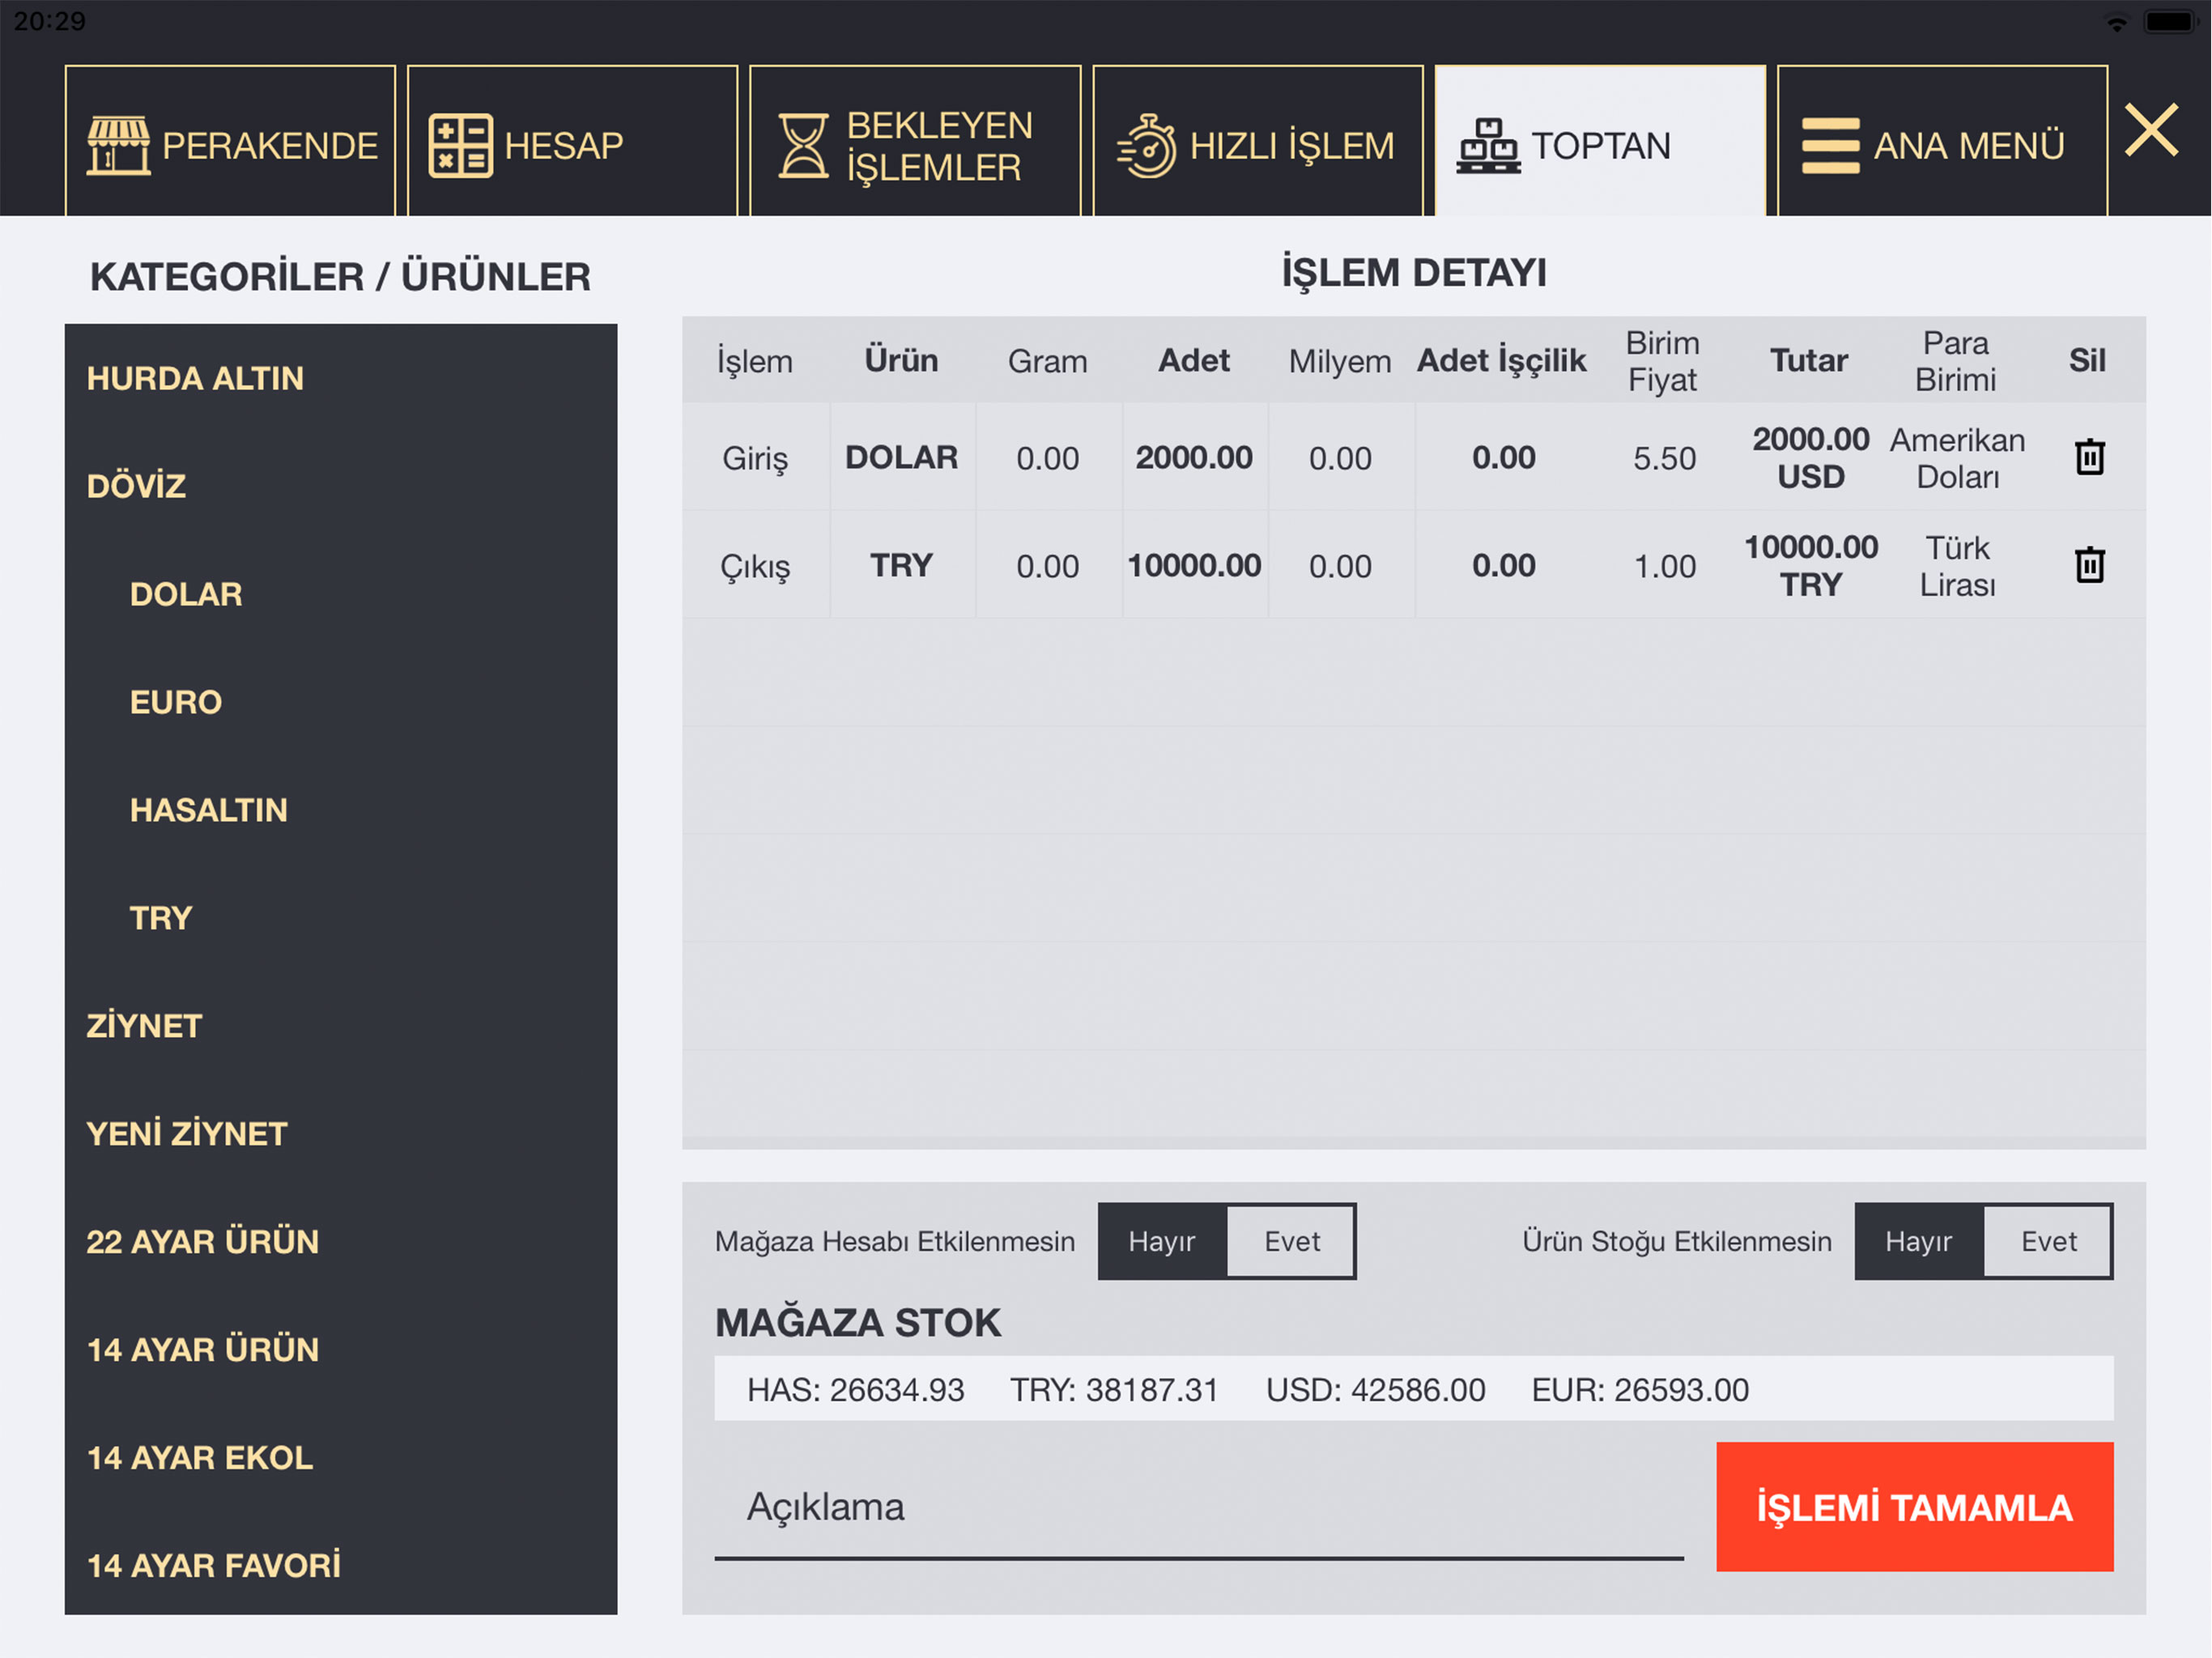Expand the ZİYNET category
The width and height of the screenshot is (2212, 1658).
341,1026
